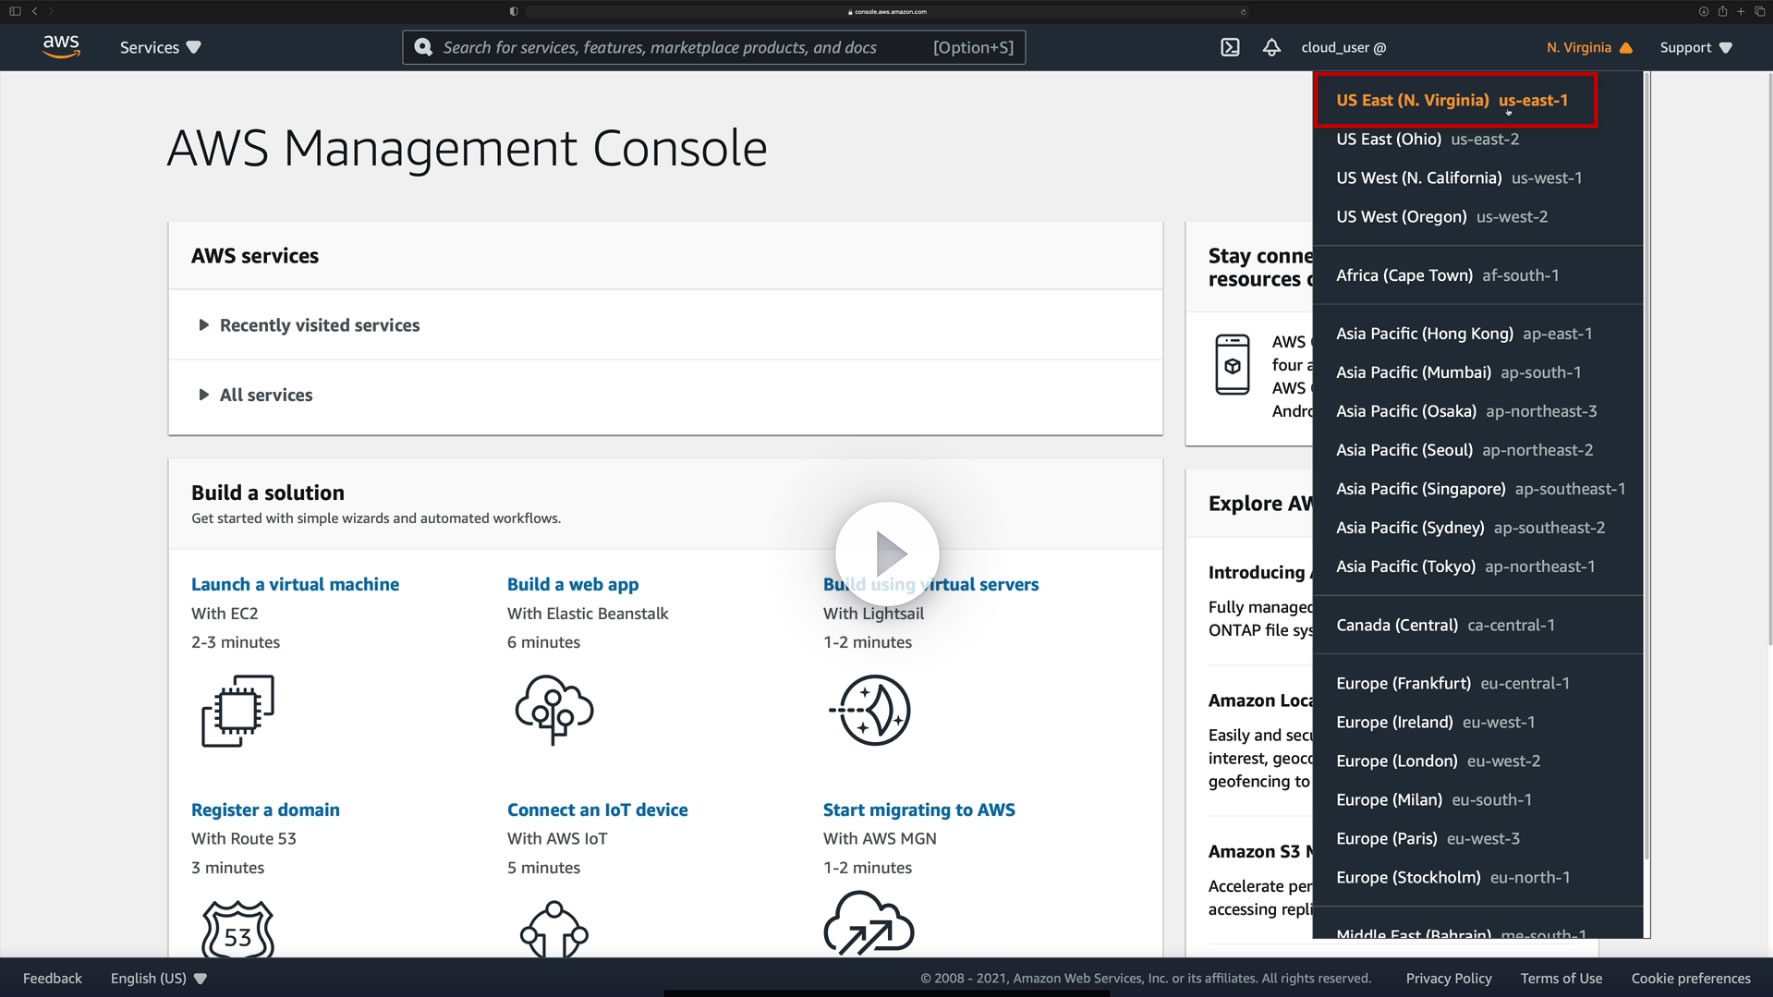Open the Terms of Use link
This screenshot has width=1773, height=997.
[1561, 978]
